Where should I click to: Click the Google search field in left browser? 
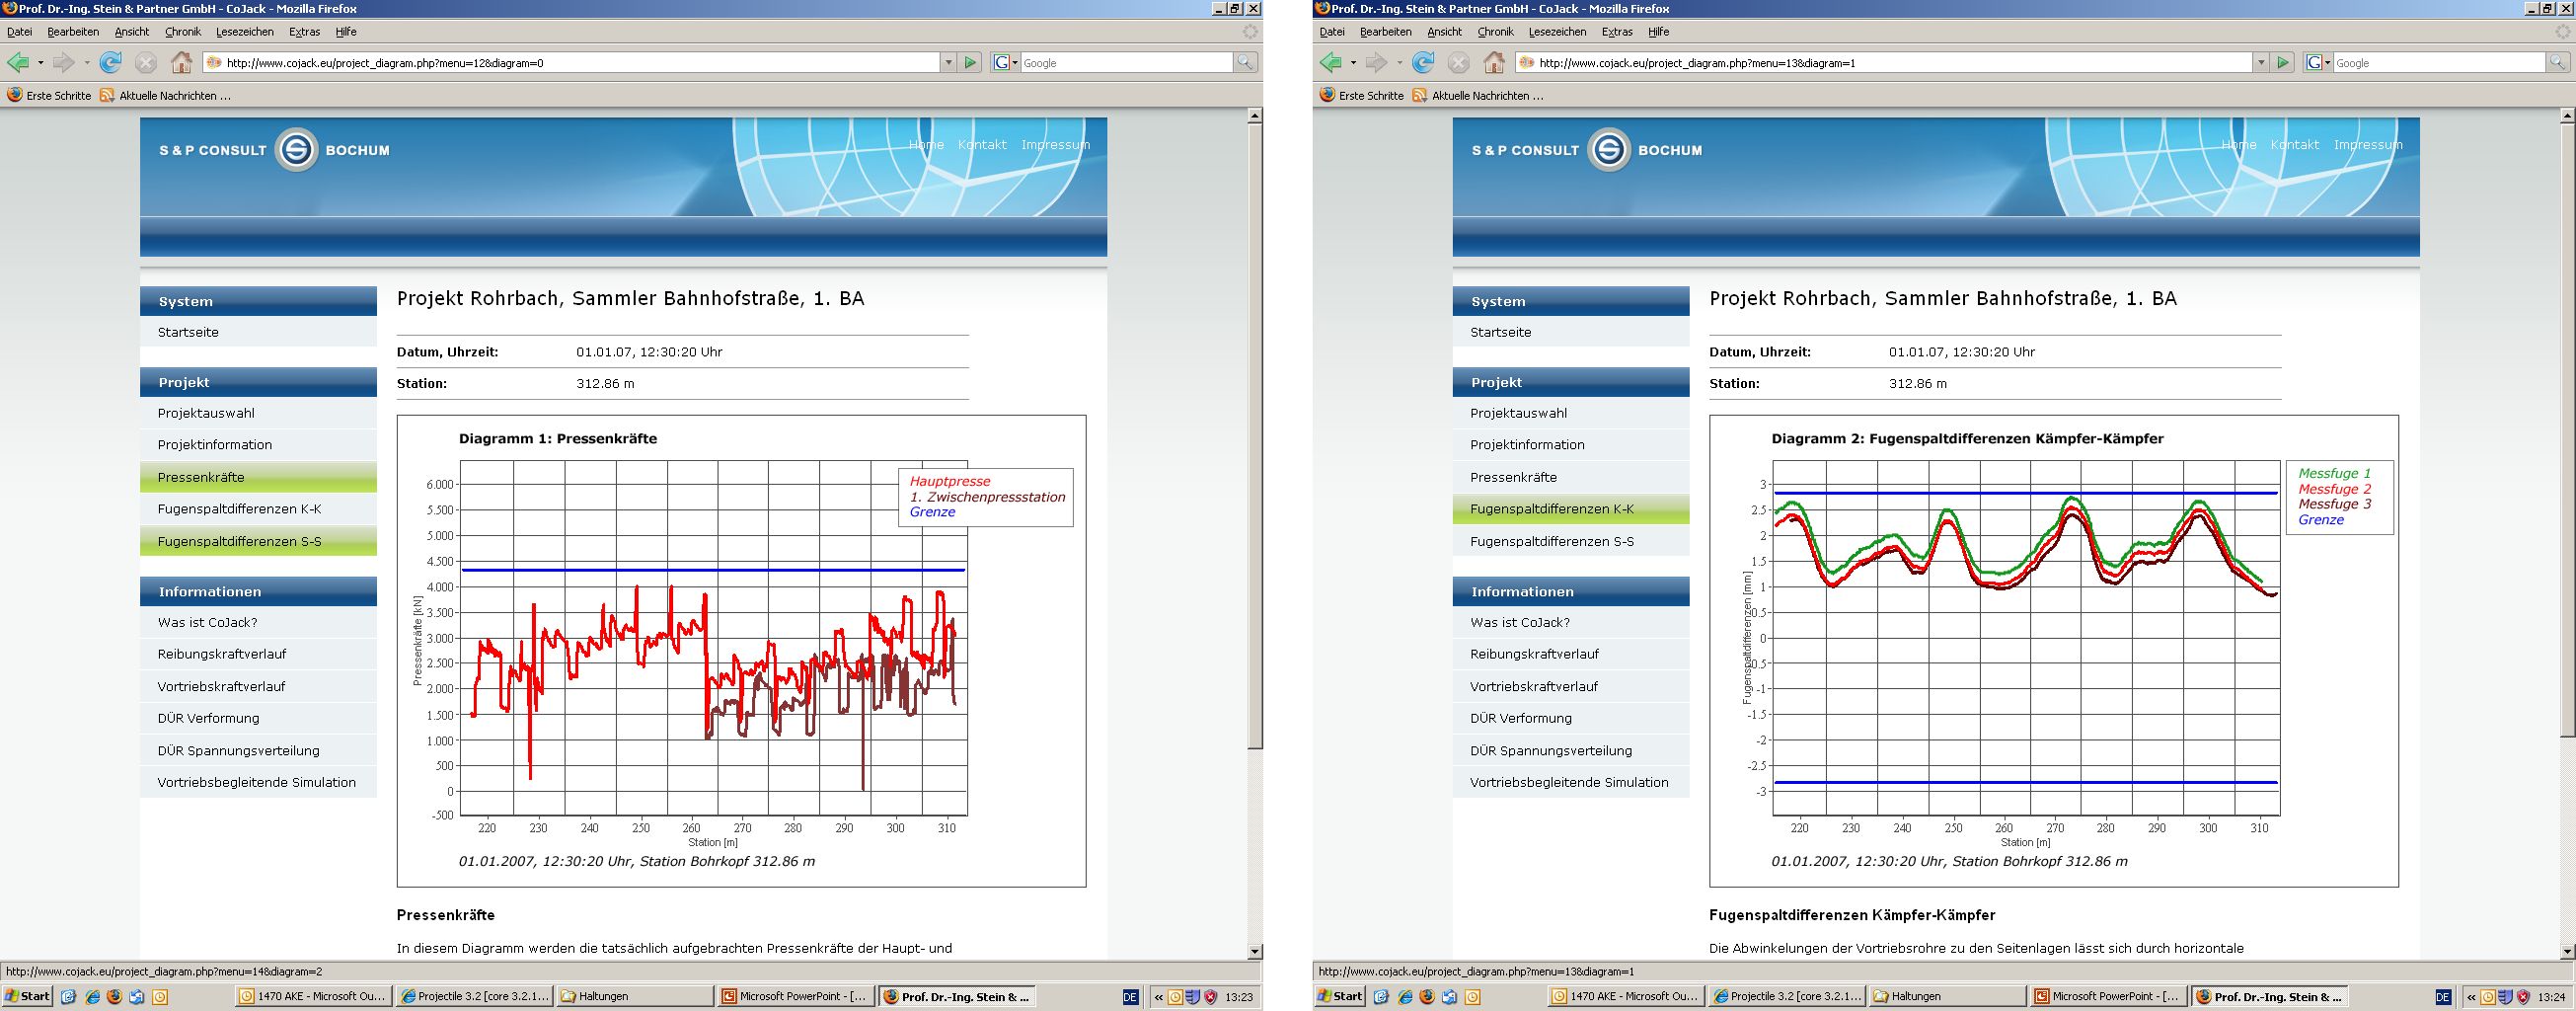[x=1125, y=63]
